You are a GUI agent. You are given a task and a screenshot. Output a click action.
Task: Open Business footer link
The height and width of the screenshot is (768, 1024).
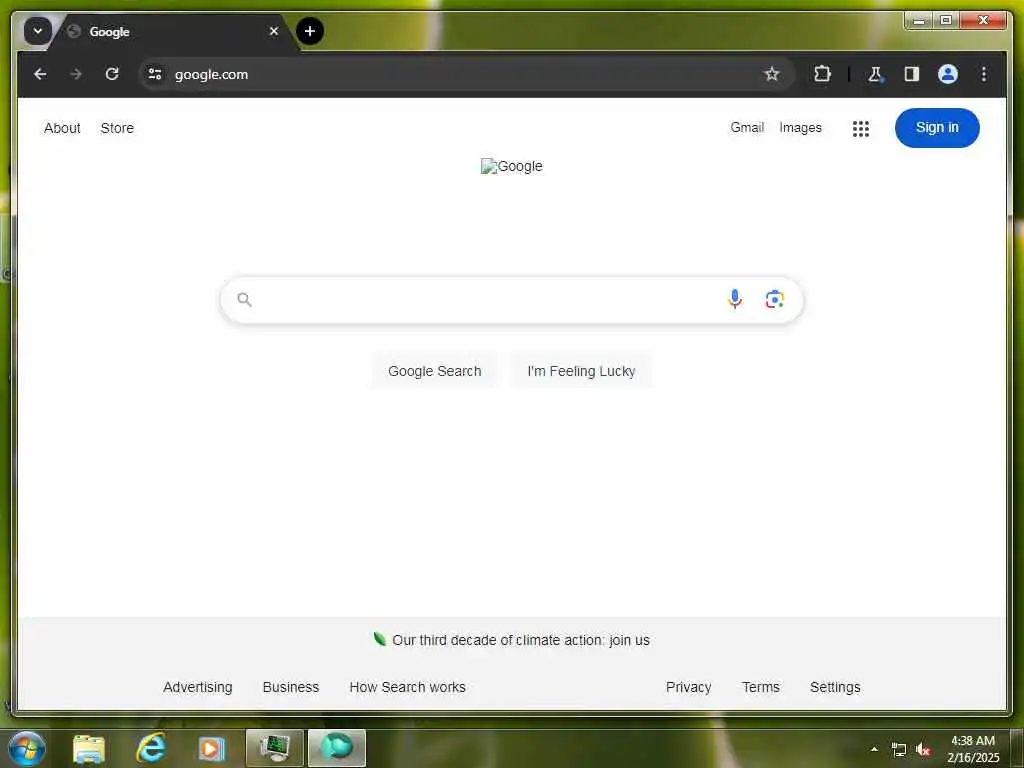[291, 687]
